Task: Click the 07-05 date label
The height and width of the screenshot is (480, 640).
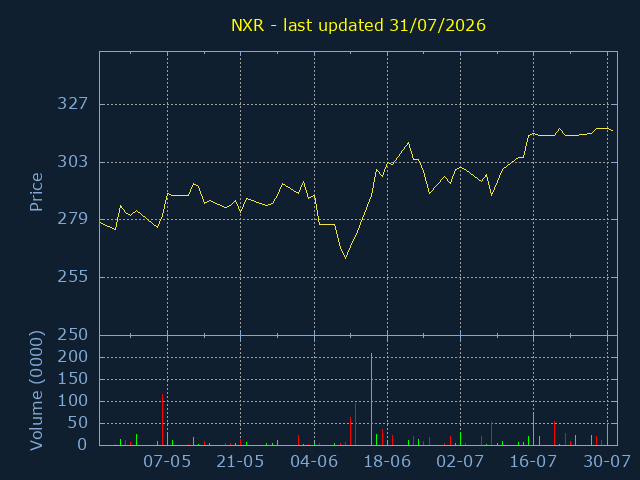Action: pos(167,462)
